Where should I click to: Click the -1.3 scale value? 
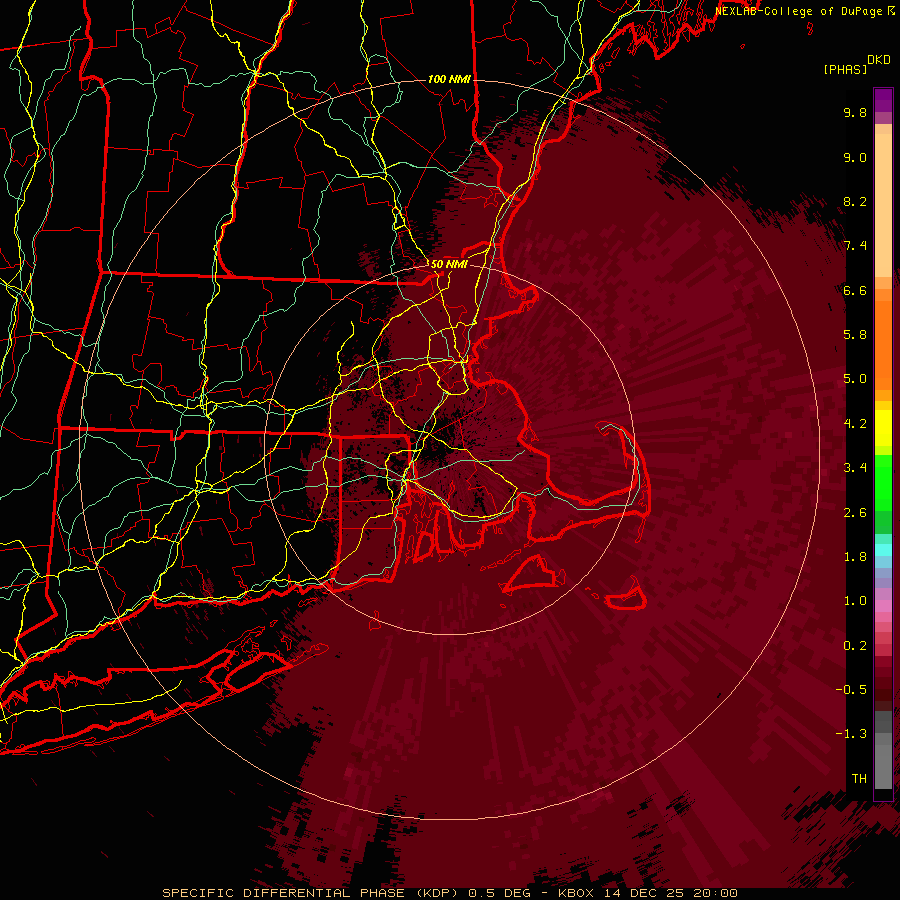(851, 734)
